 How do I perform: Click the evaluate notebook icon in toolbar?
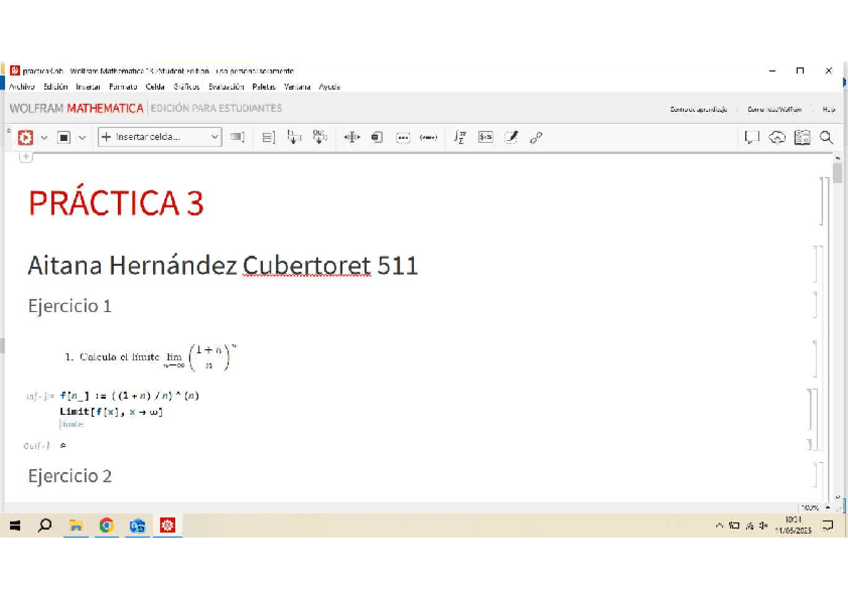tap(25, 137)
